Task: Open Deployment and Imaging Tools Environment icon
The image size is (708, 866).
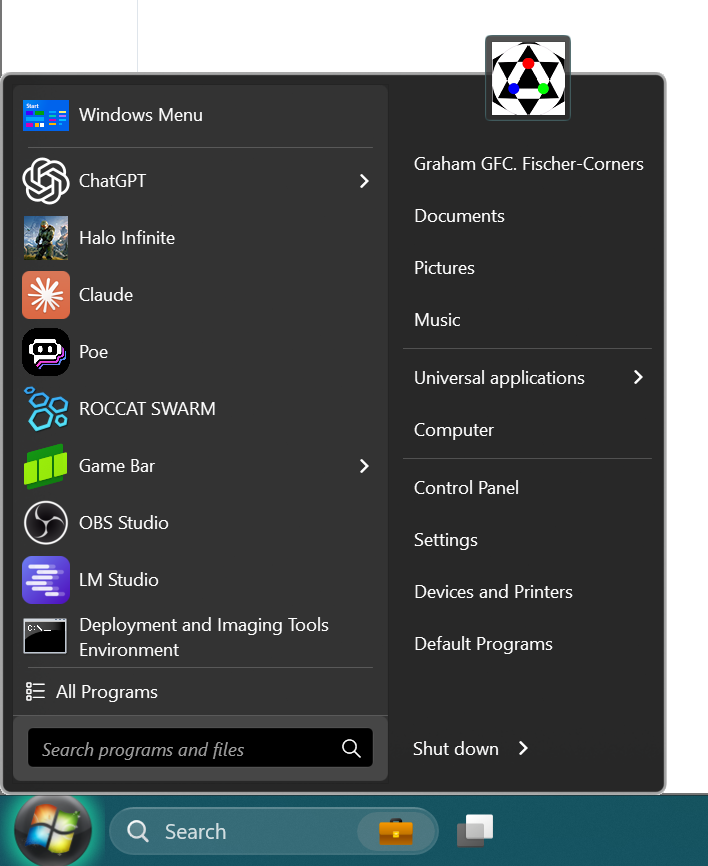Action: [45, 637]
